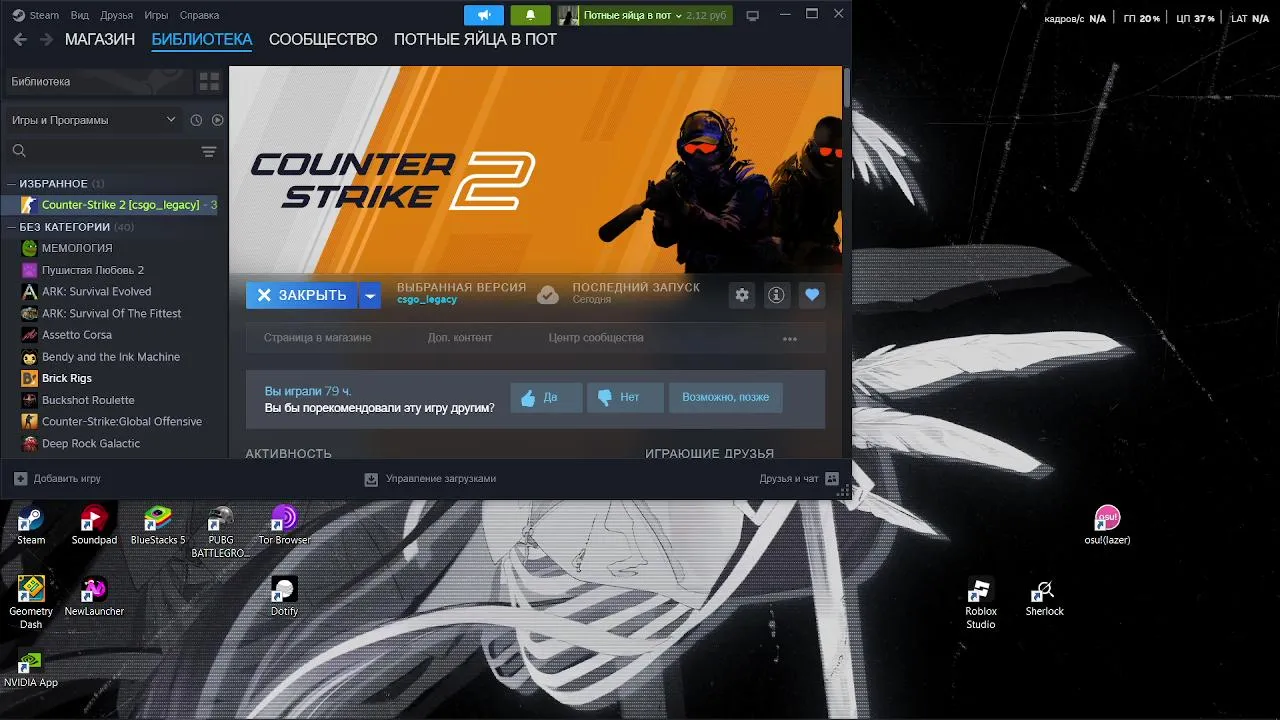This screenshot has height=720, width=1280.
Task: Open NVIDIA App desktop shortcut
Action: (31, 668)
